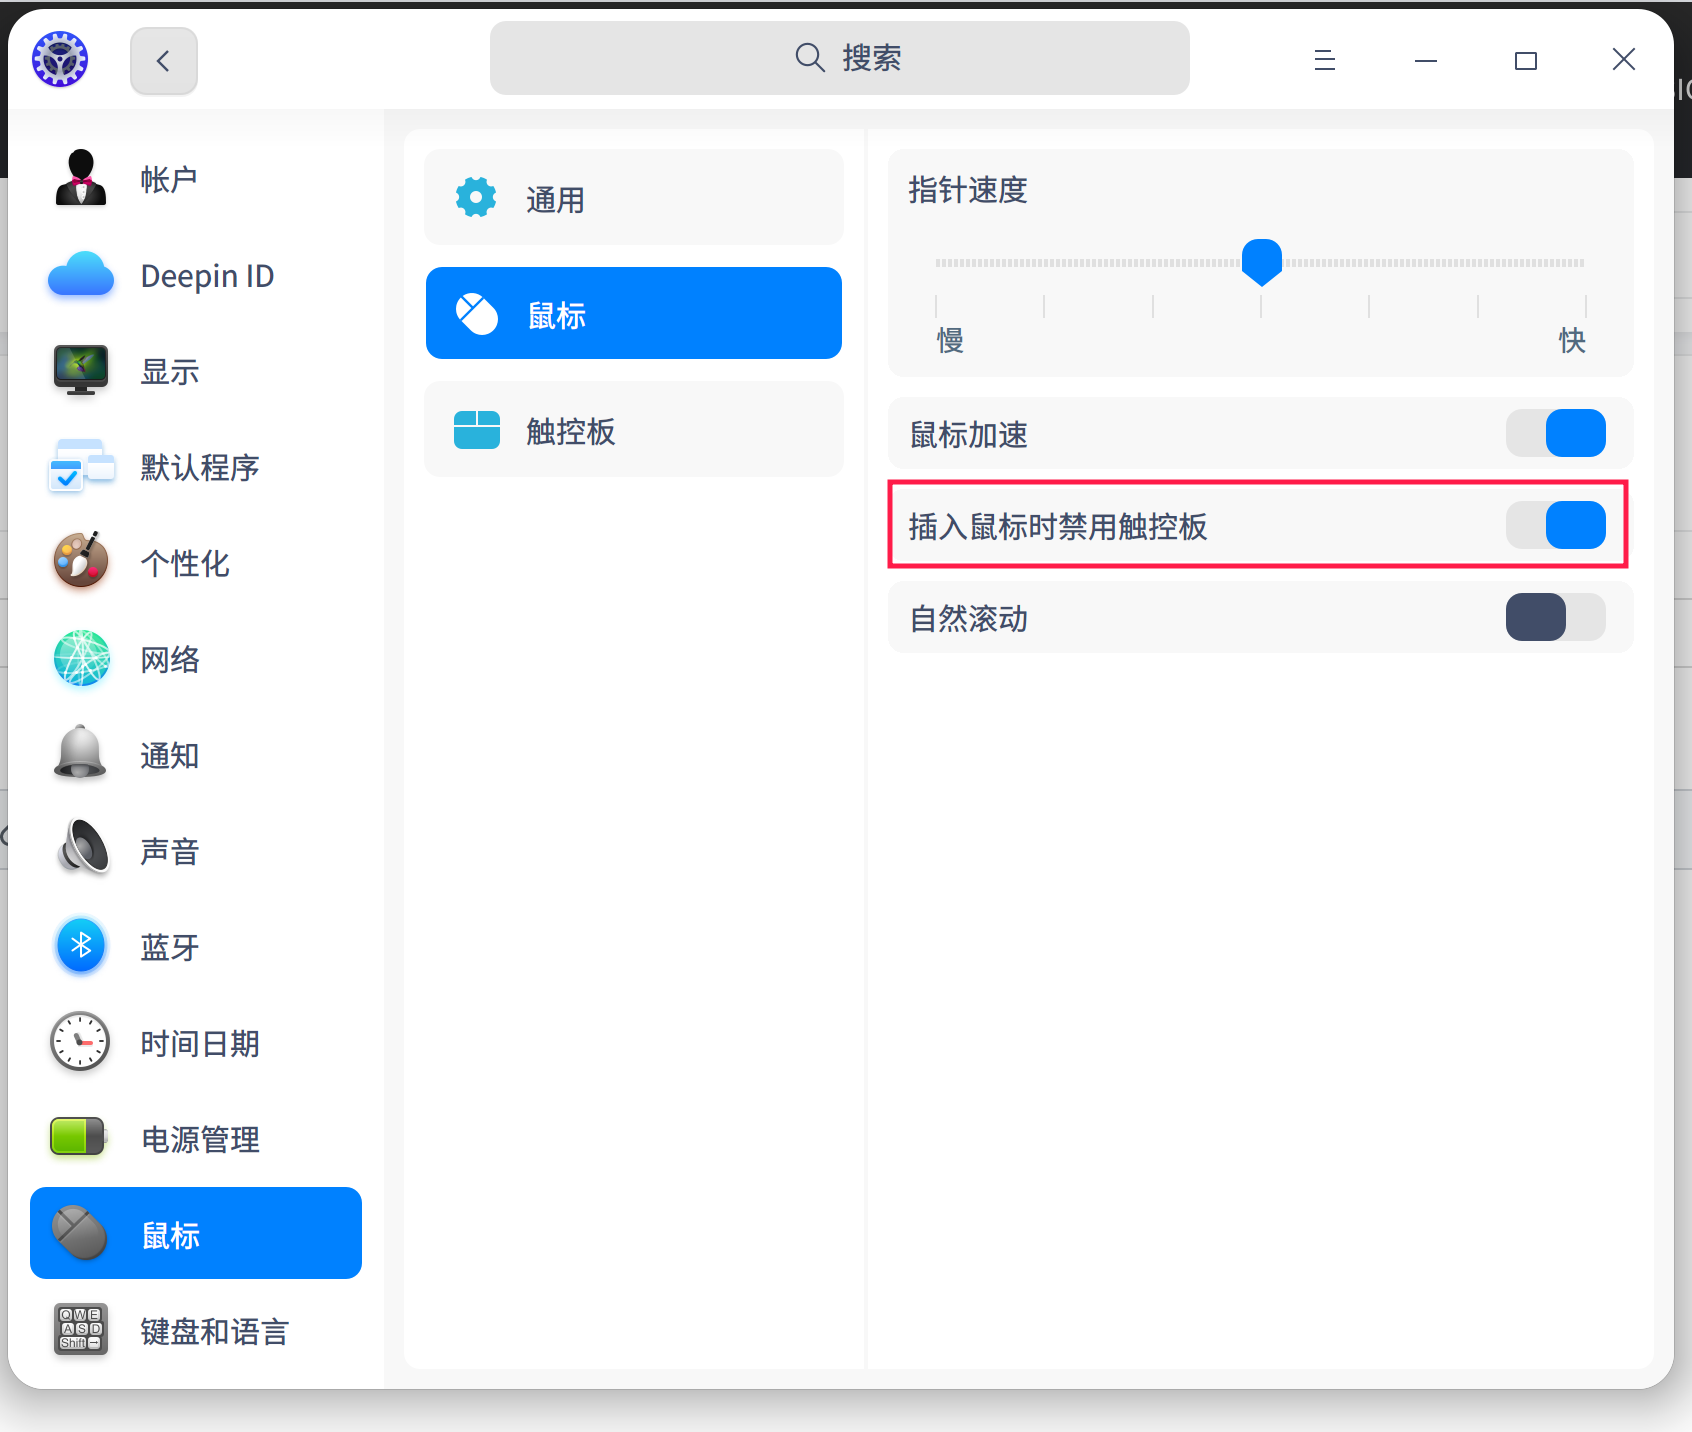The height and width of the screenshot is (1432, 1692).
Task: Select the Deepin ID cloud icon
Action: tap(80, 275)
